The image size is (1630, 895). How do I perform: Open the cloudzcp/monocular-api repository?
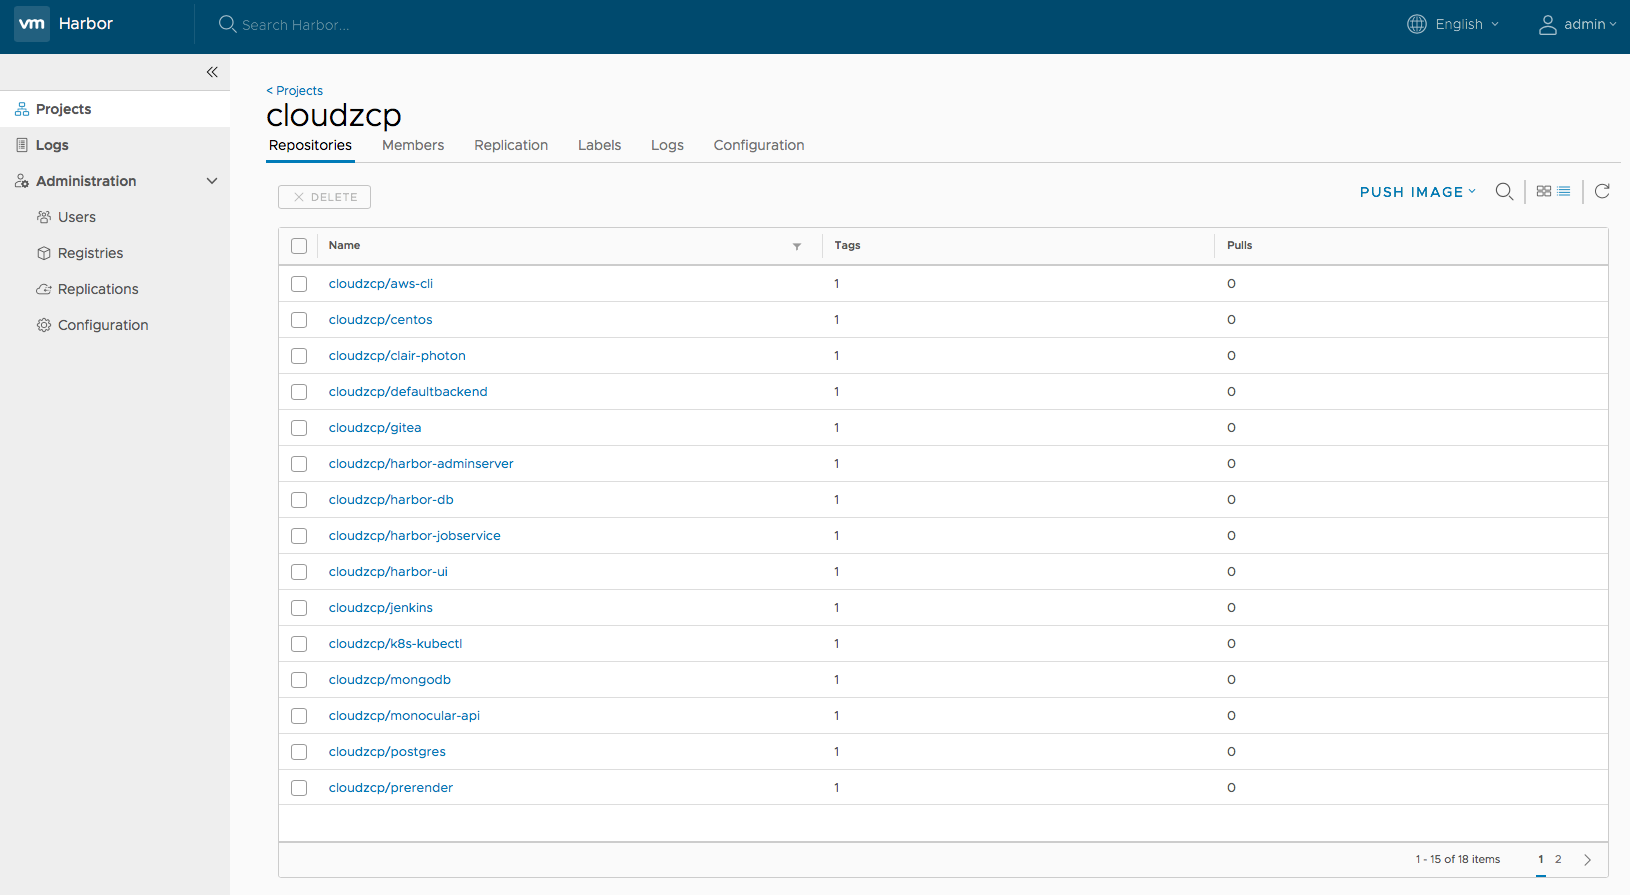click(404, 716)
